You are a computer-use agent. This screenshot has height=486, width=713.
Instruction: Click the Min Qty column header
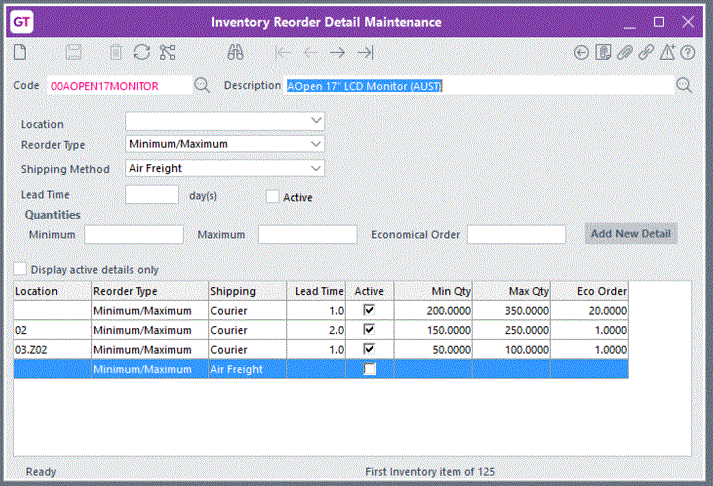pyautogui.click(x=433, y=291)
